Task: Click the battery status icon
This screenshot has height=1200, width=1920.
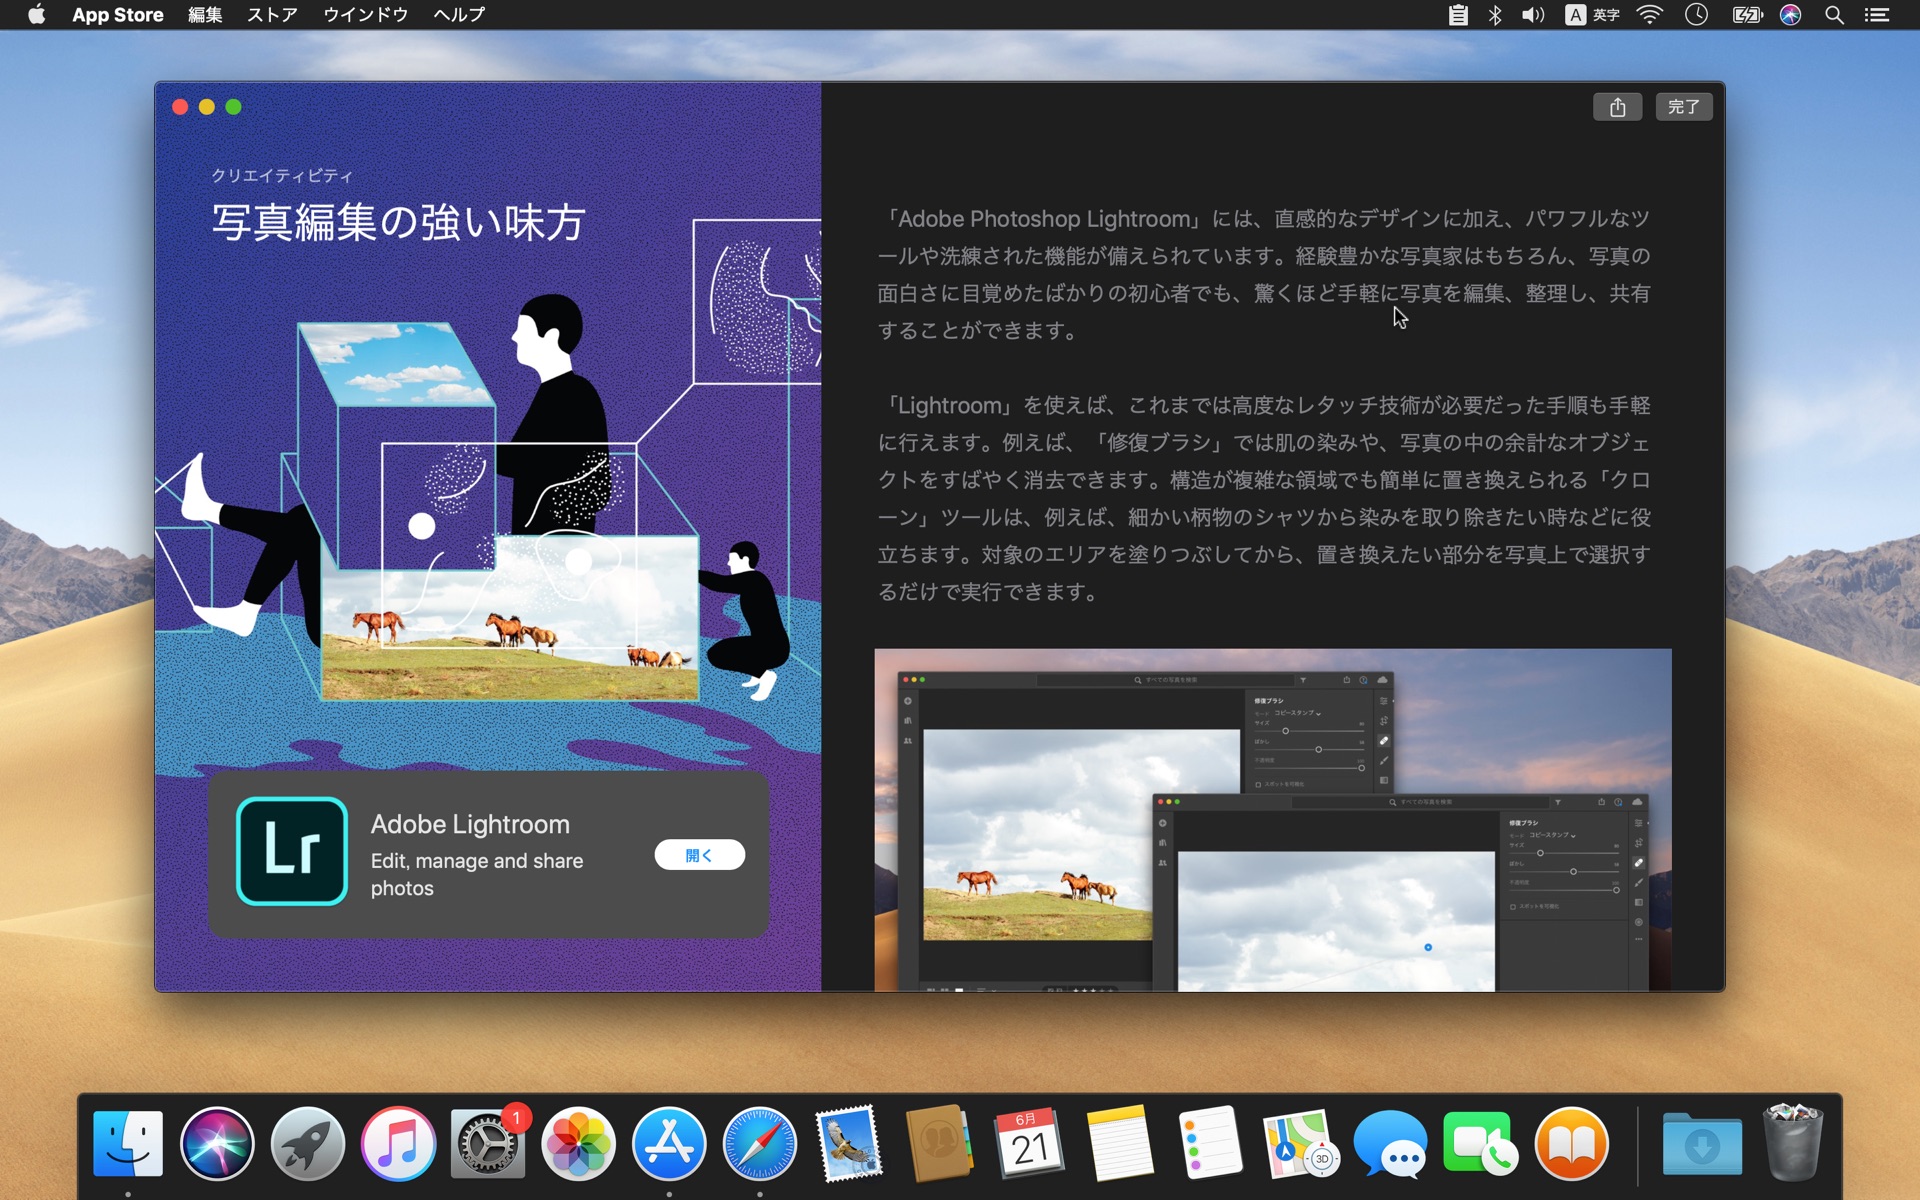Action: tap(1747, 14)
